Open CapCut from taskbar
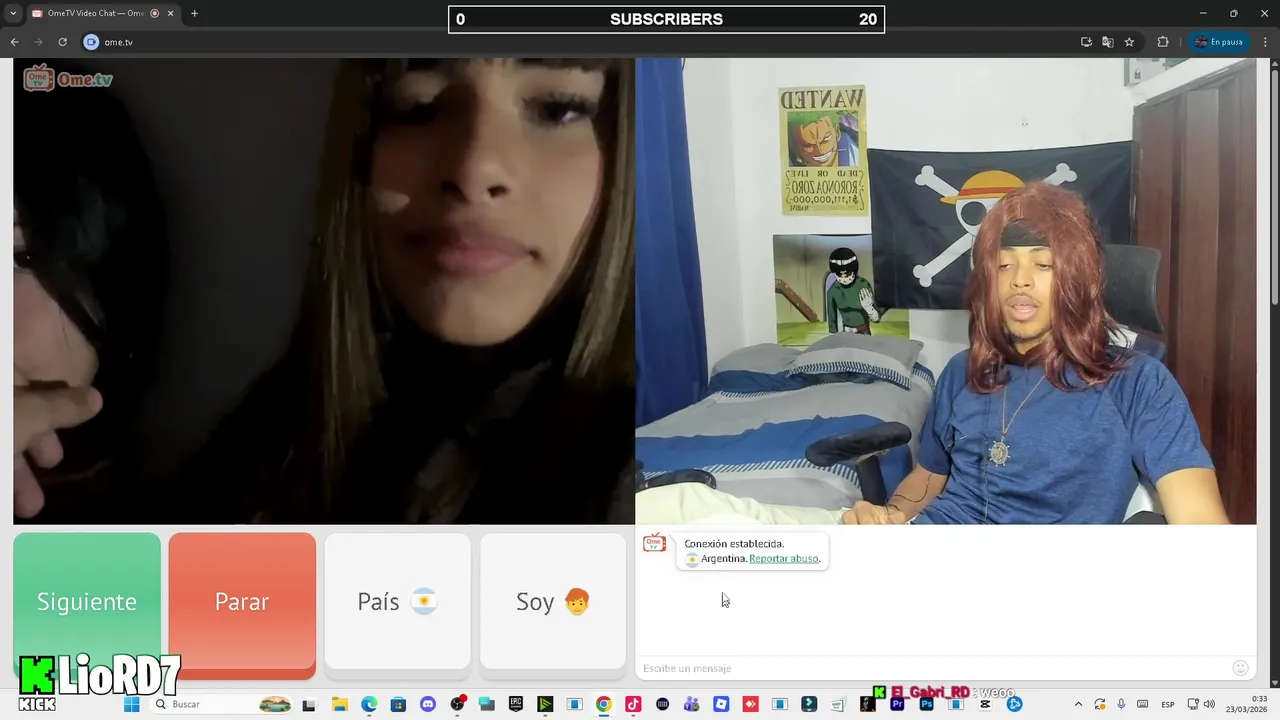 [x=985, y=704]
